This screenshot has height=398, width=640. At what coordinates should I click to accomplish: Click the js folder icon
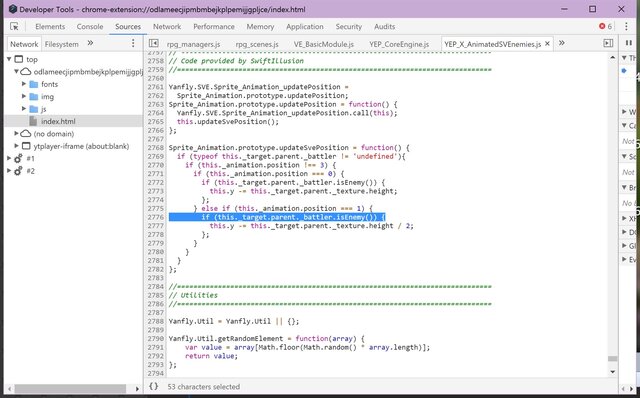point(34,109)
